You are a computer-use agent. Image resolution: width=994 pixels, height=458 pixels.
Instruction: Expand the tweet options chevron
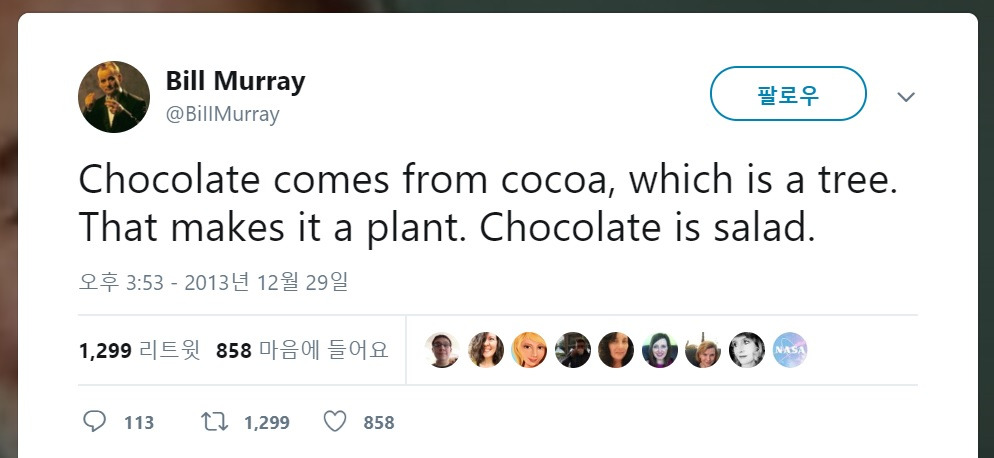point(906,97)
